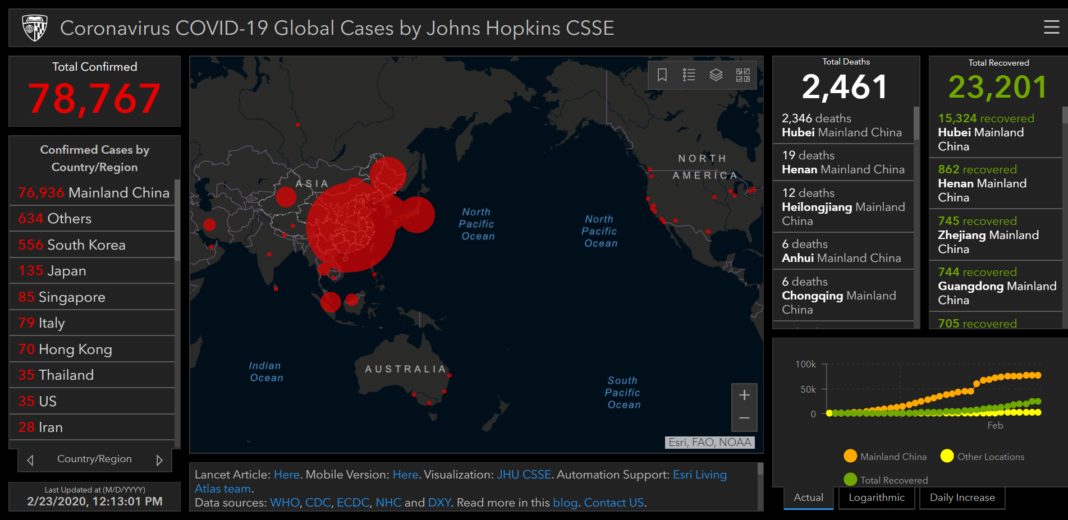Click the Guangdong 744 recovered entry
Image resolution: width=1068 pixels, height=520 pixels.
tap(995, 286)
